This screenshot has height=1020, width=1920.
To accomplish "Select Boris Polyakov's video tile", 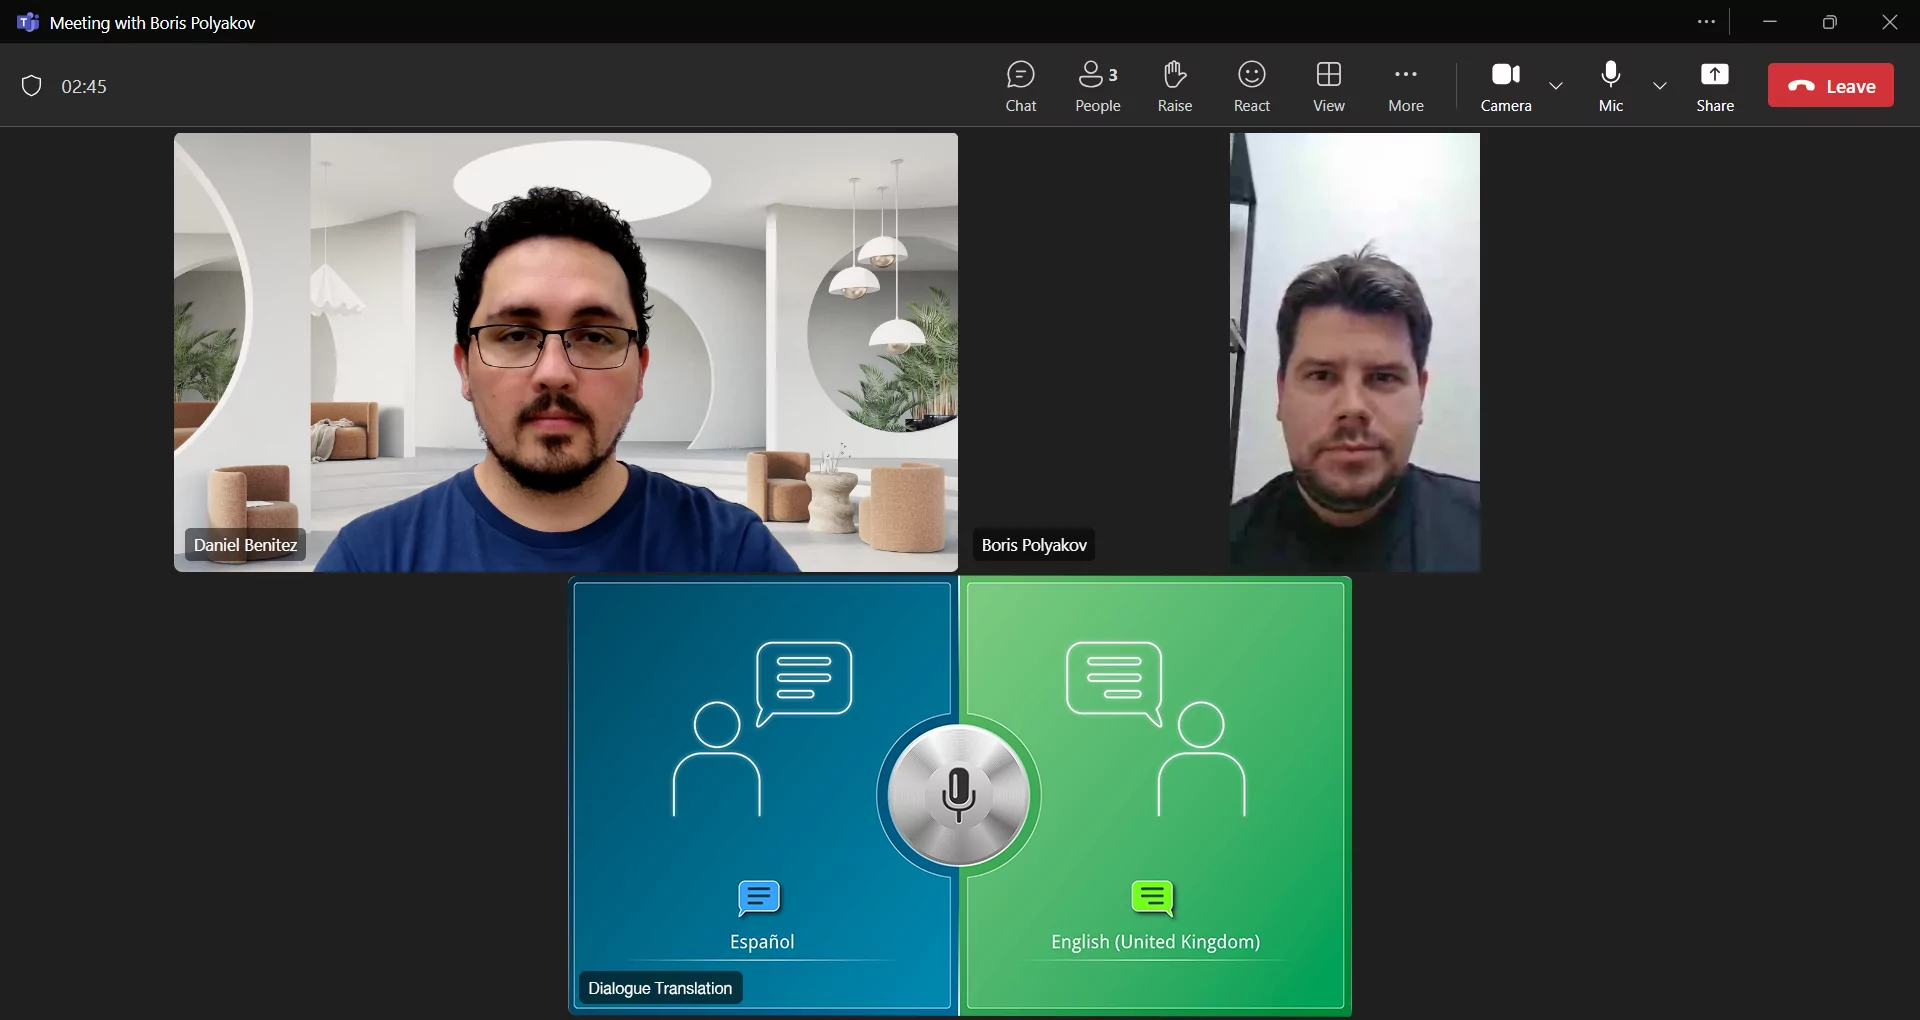I will (x=1354, y=352).
